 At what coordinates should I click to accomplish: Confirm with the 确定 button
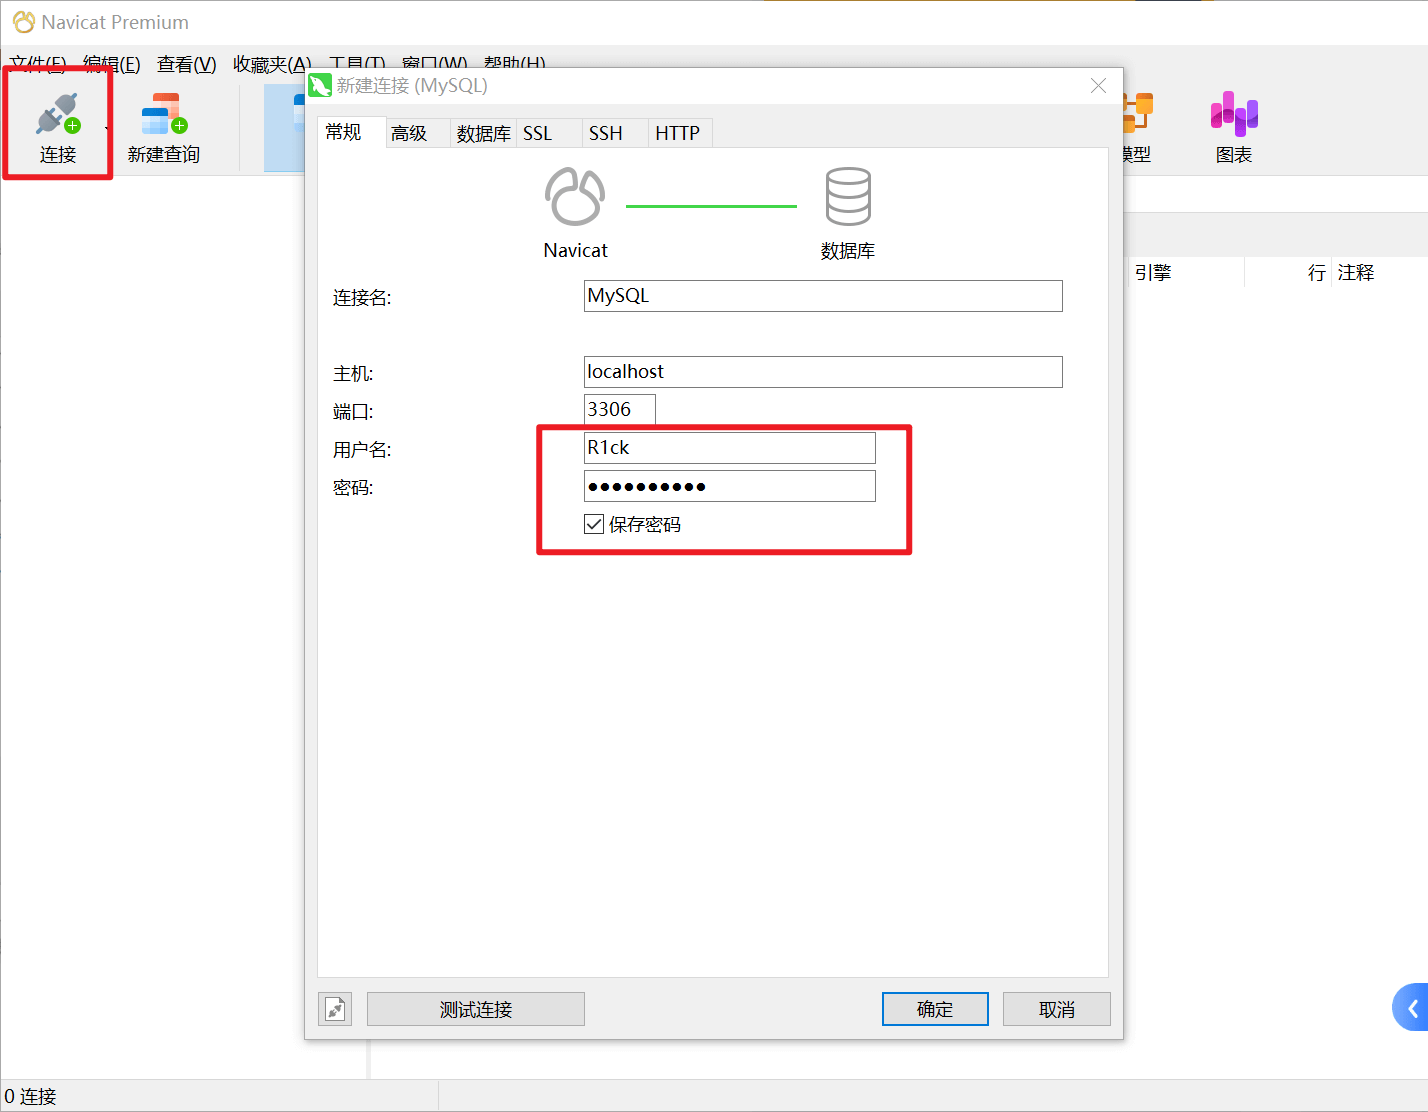935,1009
